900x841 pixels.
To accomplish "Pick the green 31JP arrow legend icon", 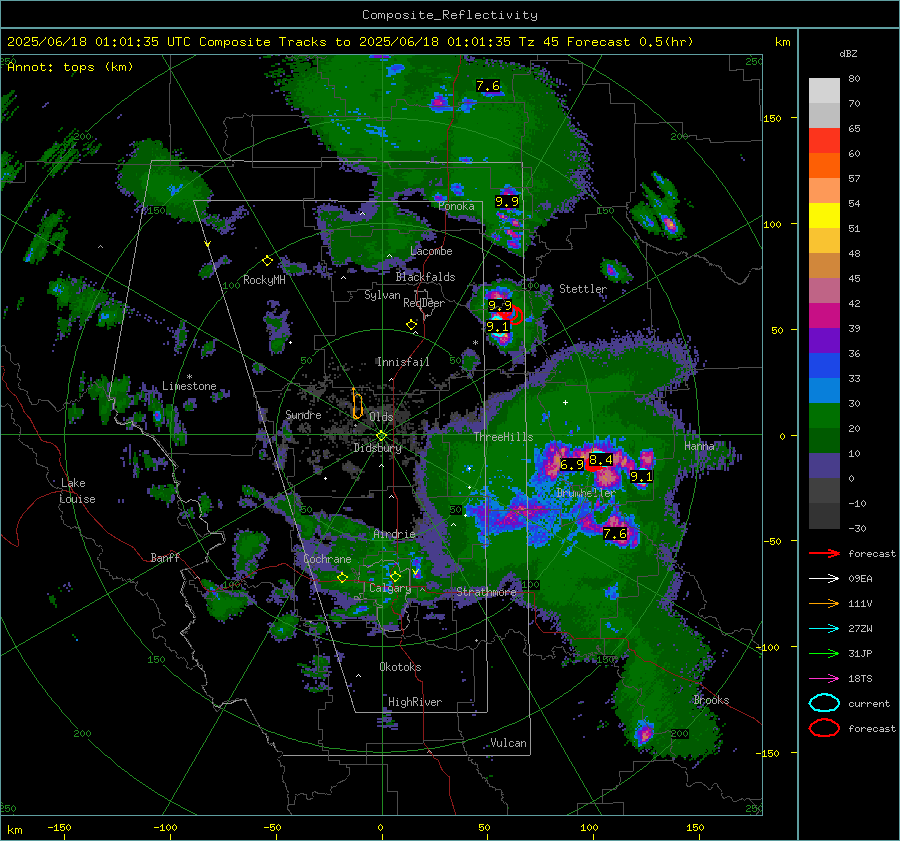I will point(824,653).
